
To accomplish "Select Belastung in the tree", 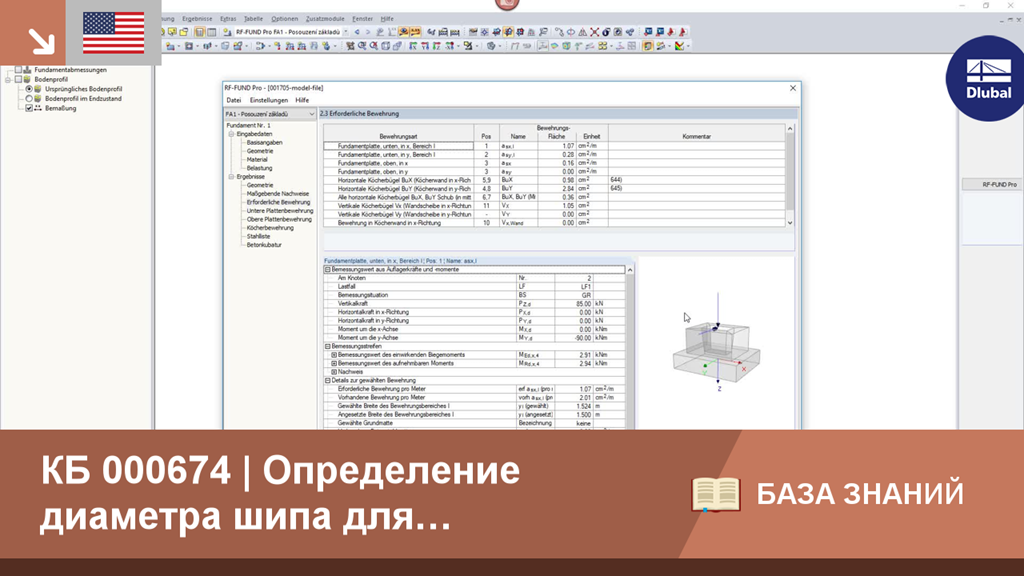I will click(259, 168).
